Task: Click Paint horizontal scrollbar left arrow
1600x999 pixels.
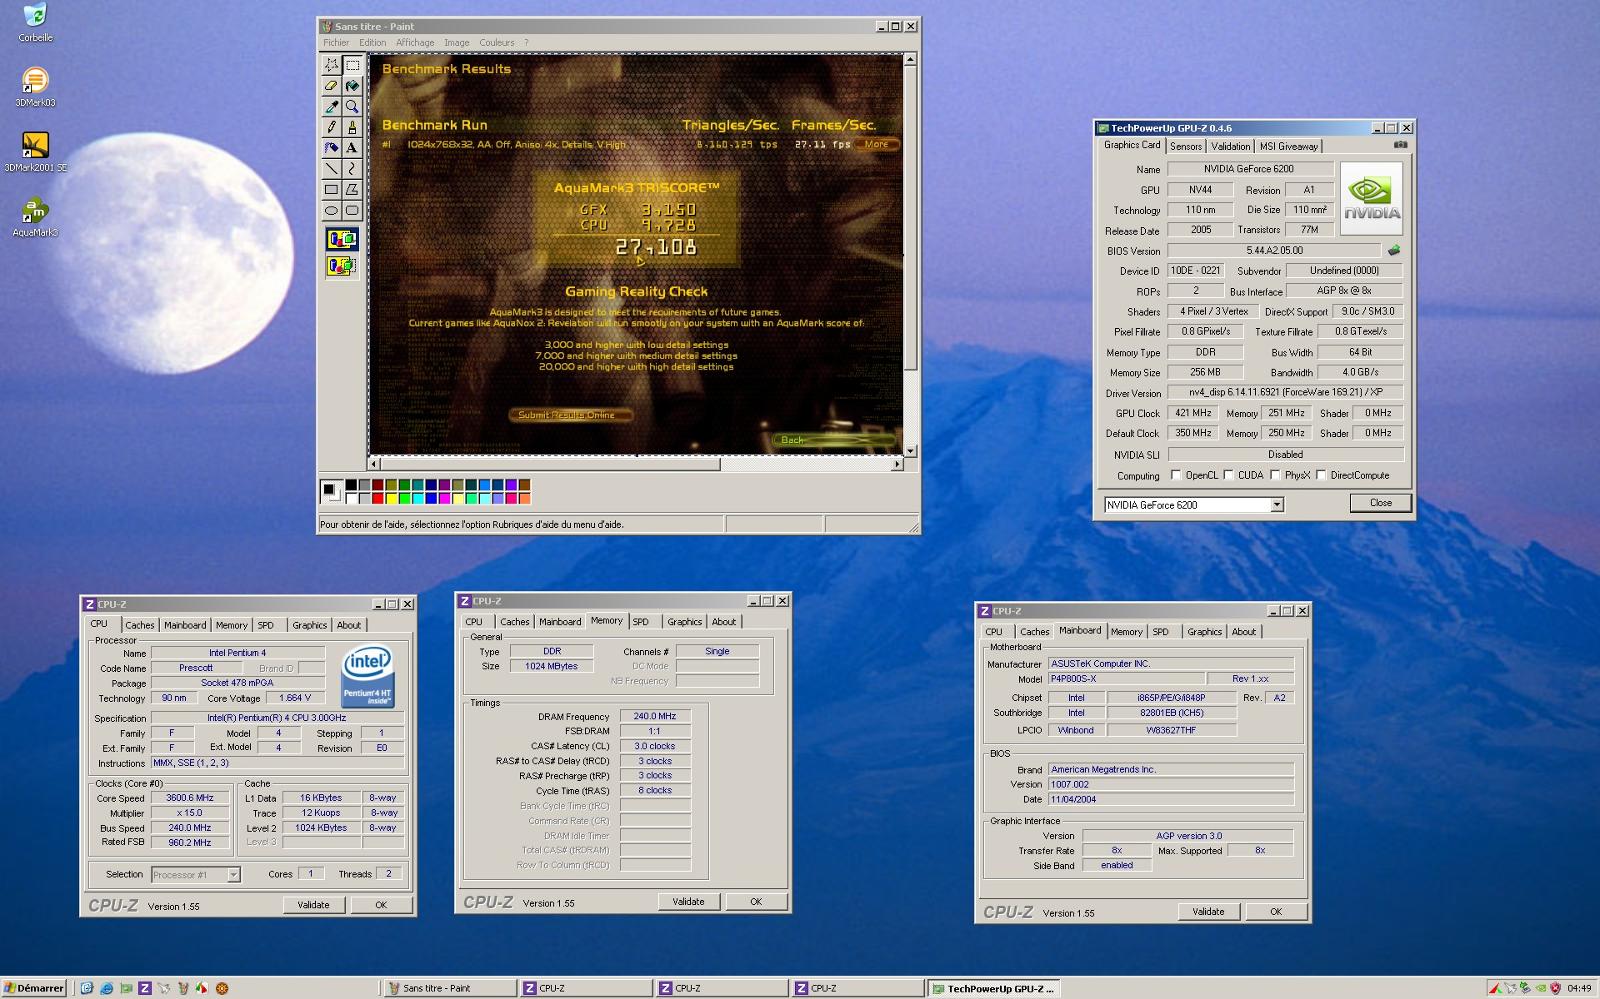Action: coord(375,464)
